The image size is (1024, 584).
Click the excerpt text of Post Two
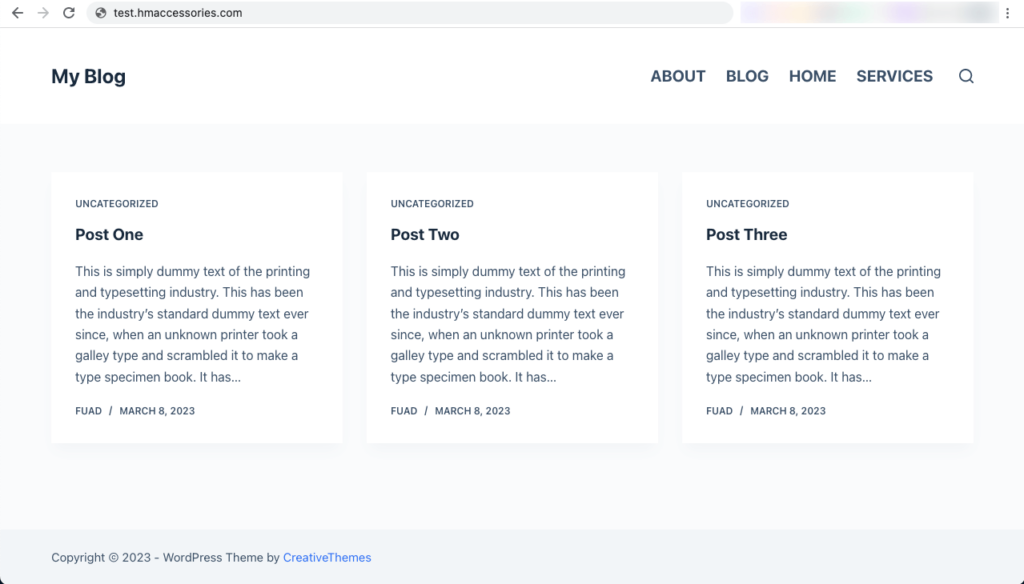pos(508,324)
